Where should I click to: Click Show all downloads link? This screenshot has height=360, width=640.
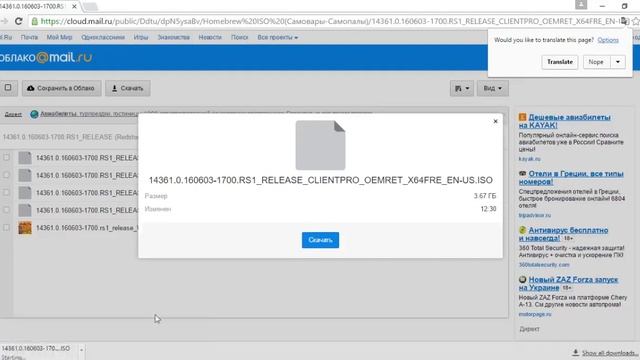[610, 353]
